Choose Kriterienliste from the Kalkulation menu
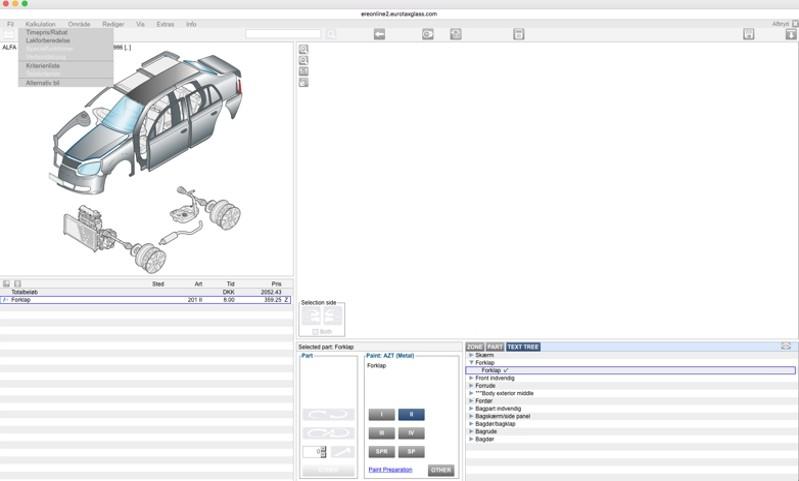 point(43,66)
